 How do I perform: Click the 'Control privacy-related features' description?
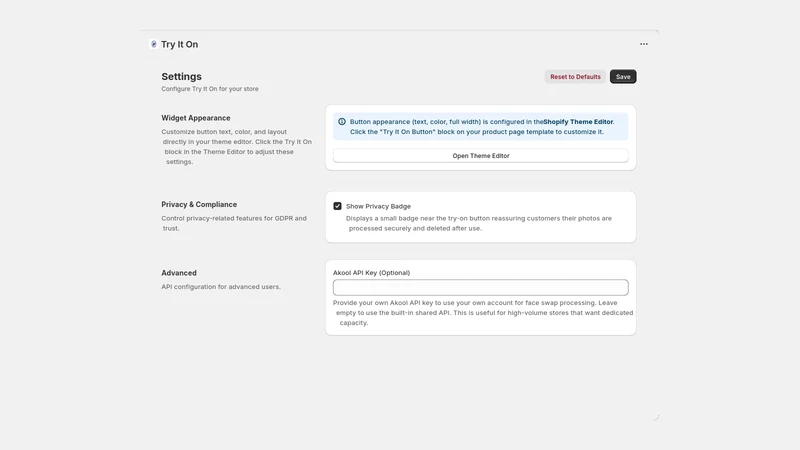(x=234, y=223)
